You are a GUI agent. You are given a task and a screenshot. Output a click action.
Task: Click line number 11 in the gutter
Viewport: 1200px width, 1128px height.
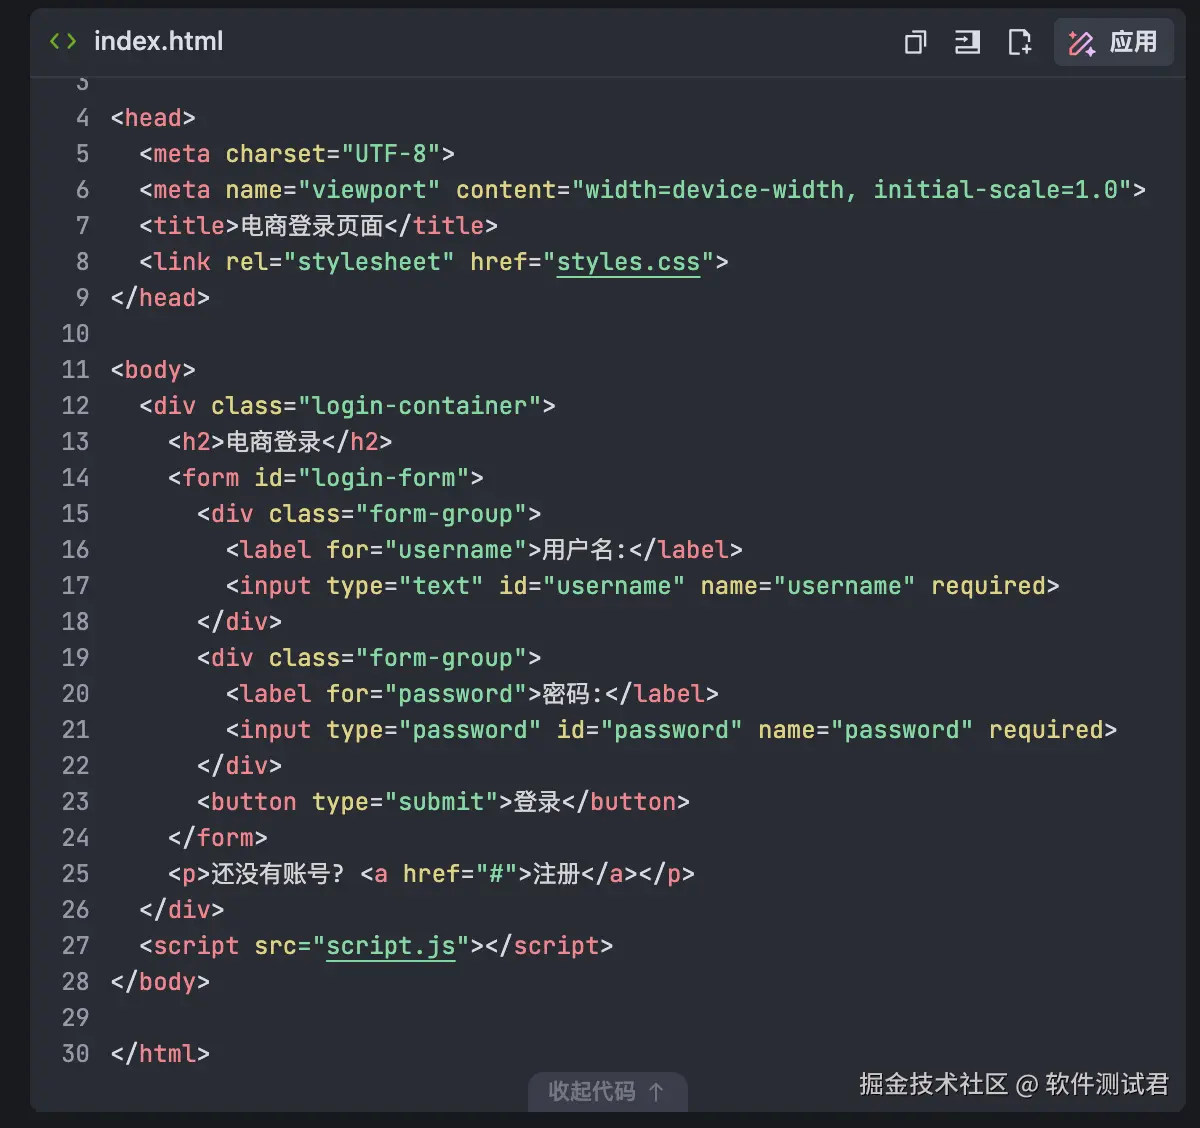[x=75, y=370]
